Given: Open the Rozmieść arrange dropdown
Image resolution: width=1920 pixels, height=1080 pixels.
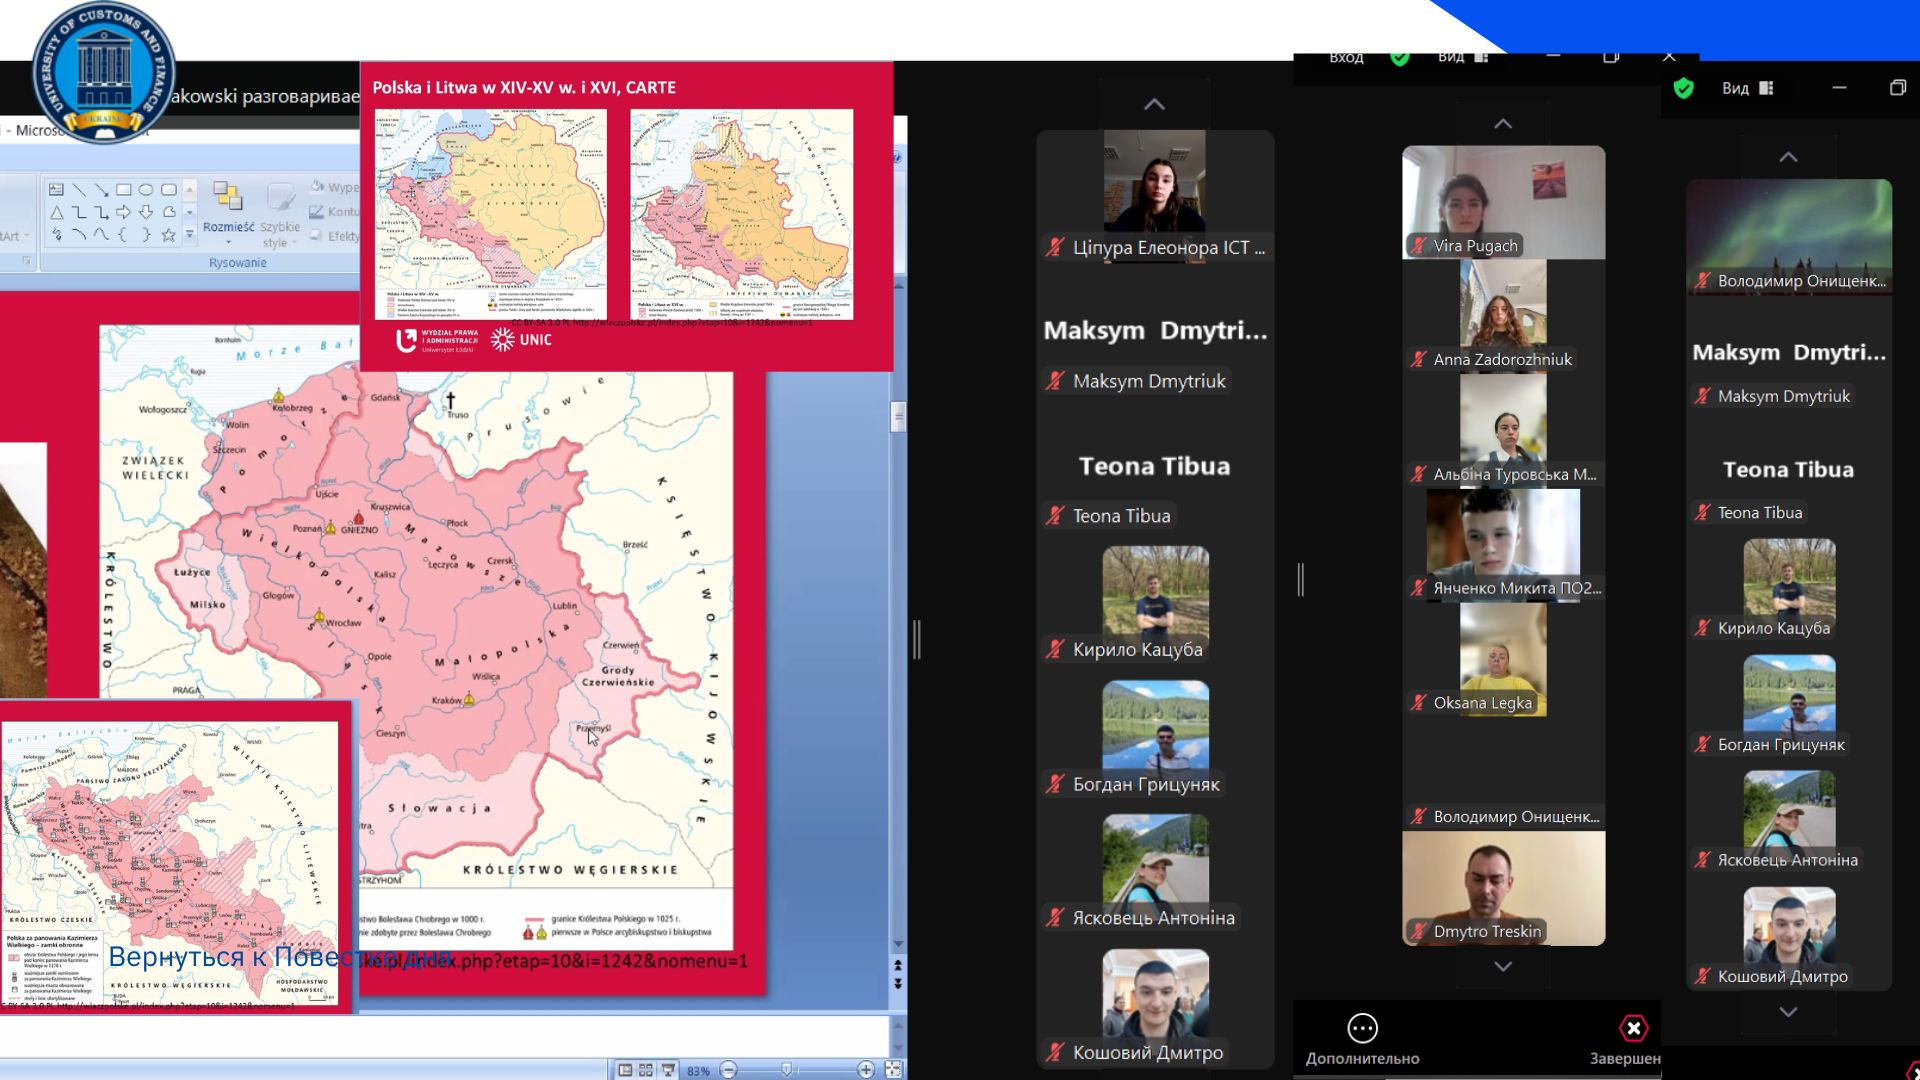Looking at the screenshot, I should coord(228,213).
